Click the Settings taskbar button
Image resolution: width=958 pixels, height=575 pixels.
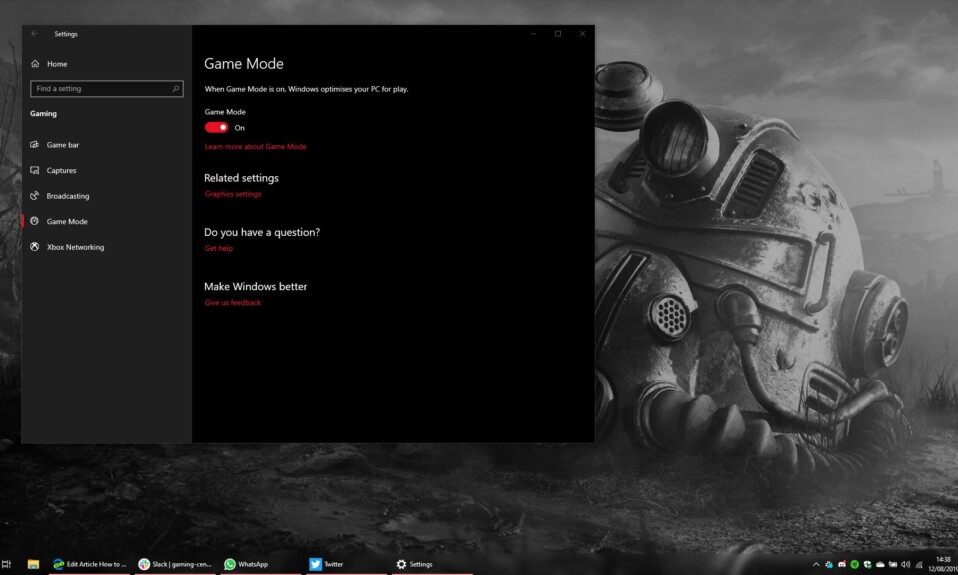tap(431, 564)
